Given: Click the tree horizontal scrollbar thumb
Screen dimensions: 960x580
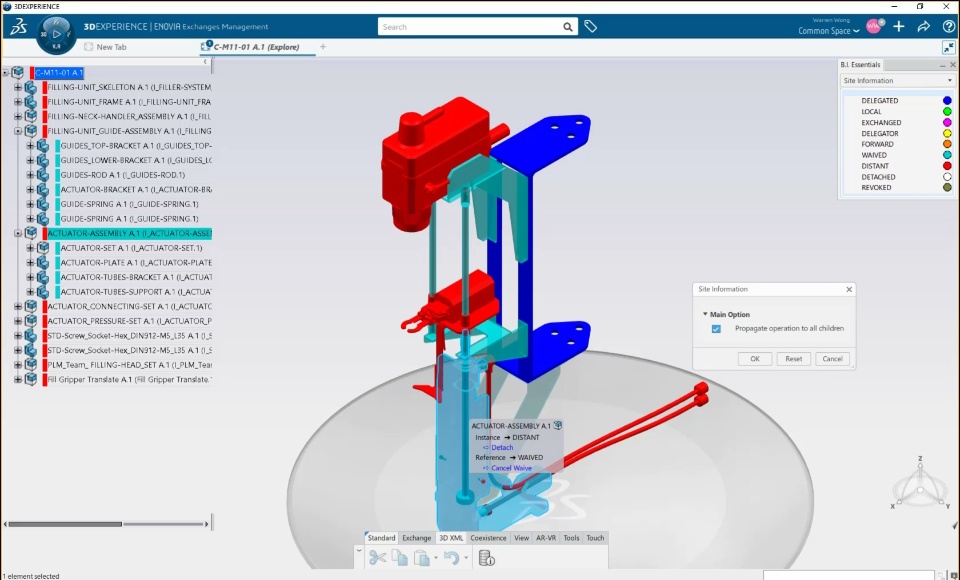Looking at the screenshot, I should 65,524.
